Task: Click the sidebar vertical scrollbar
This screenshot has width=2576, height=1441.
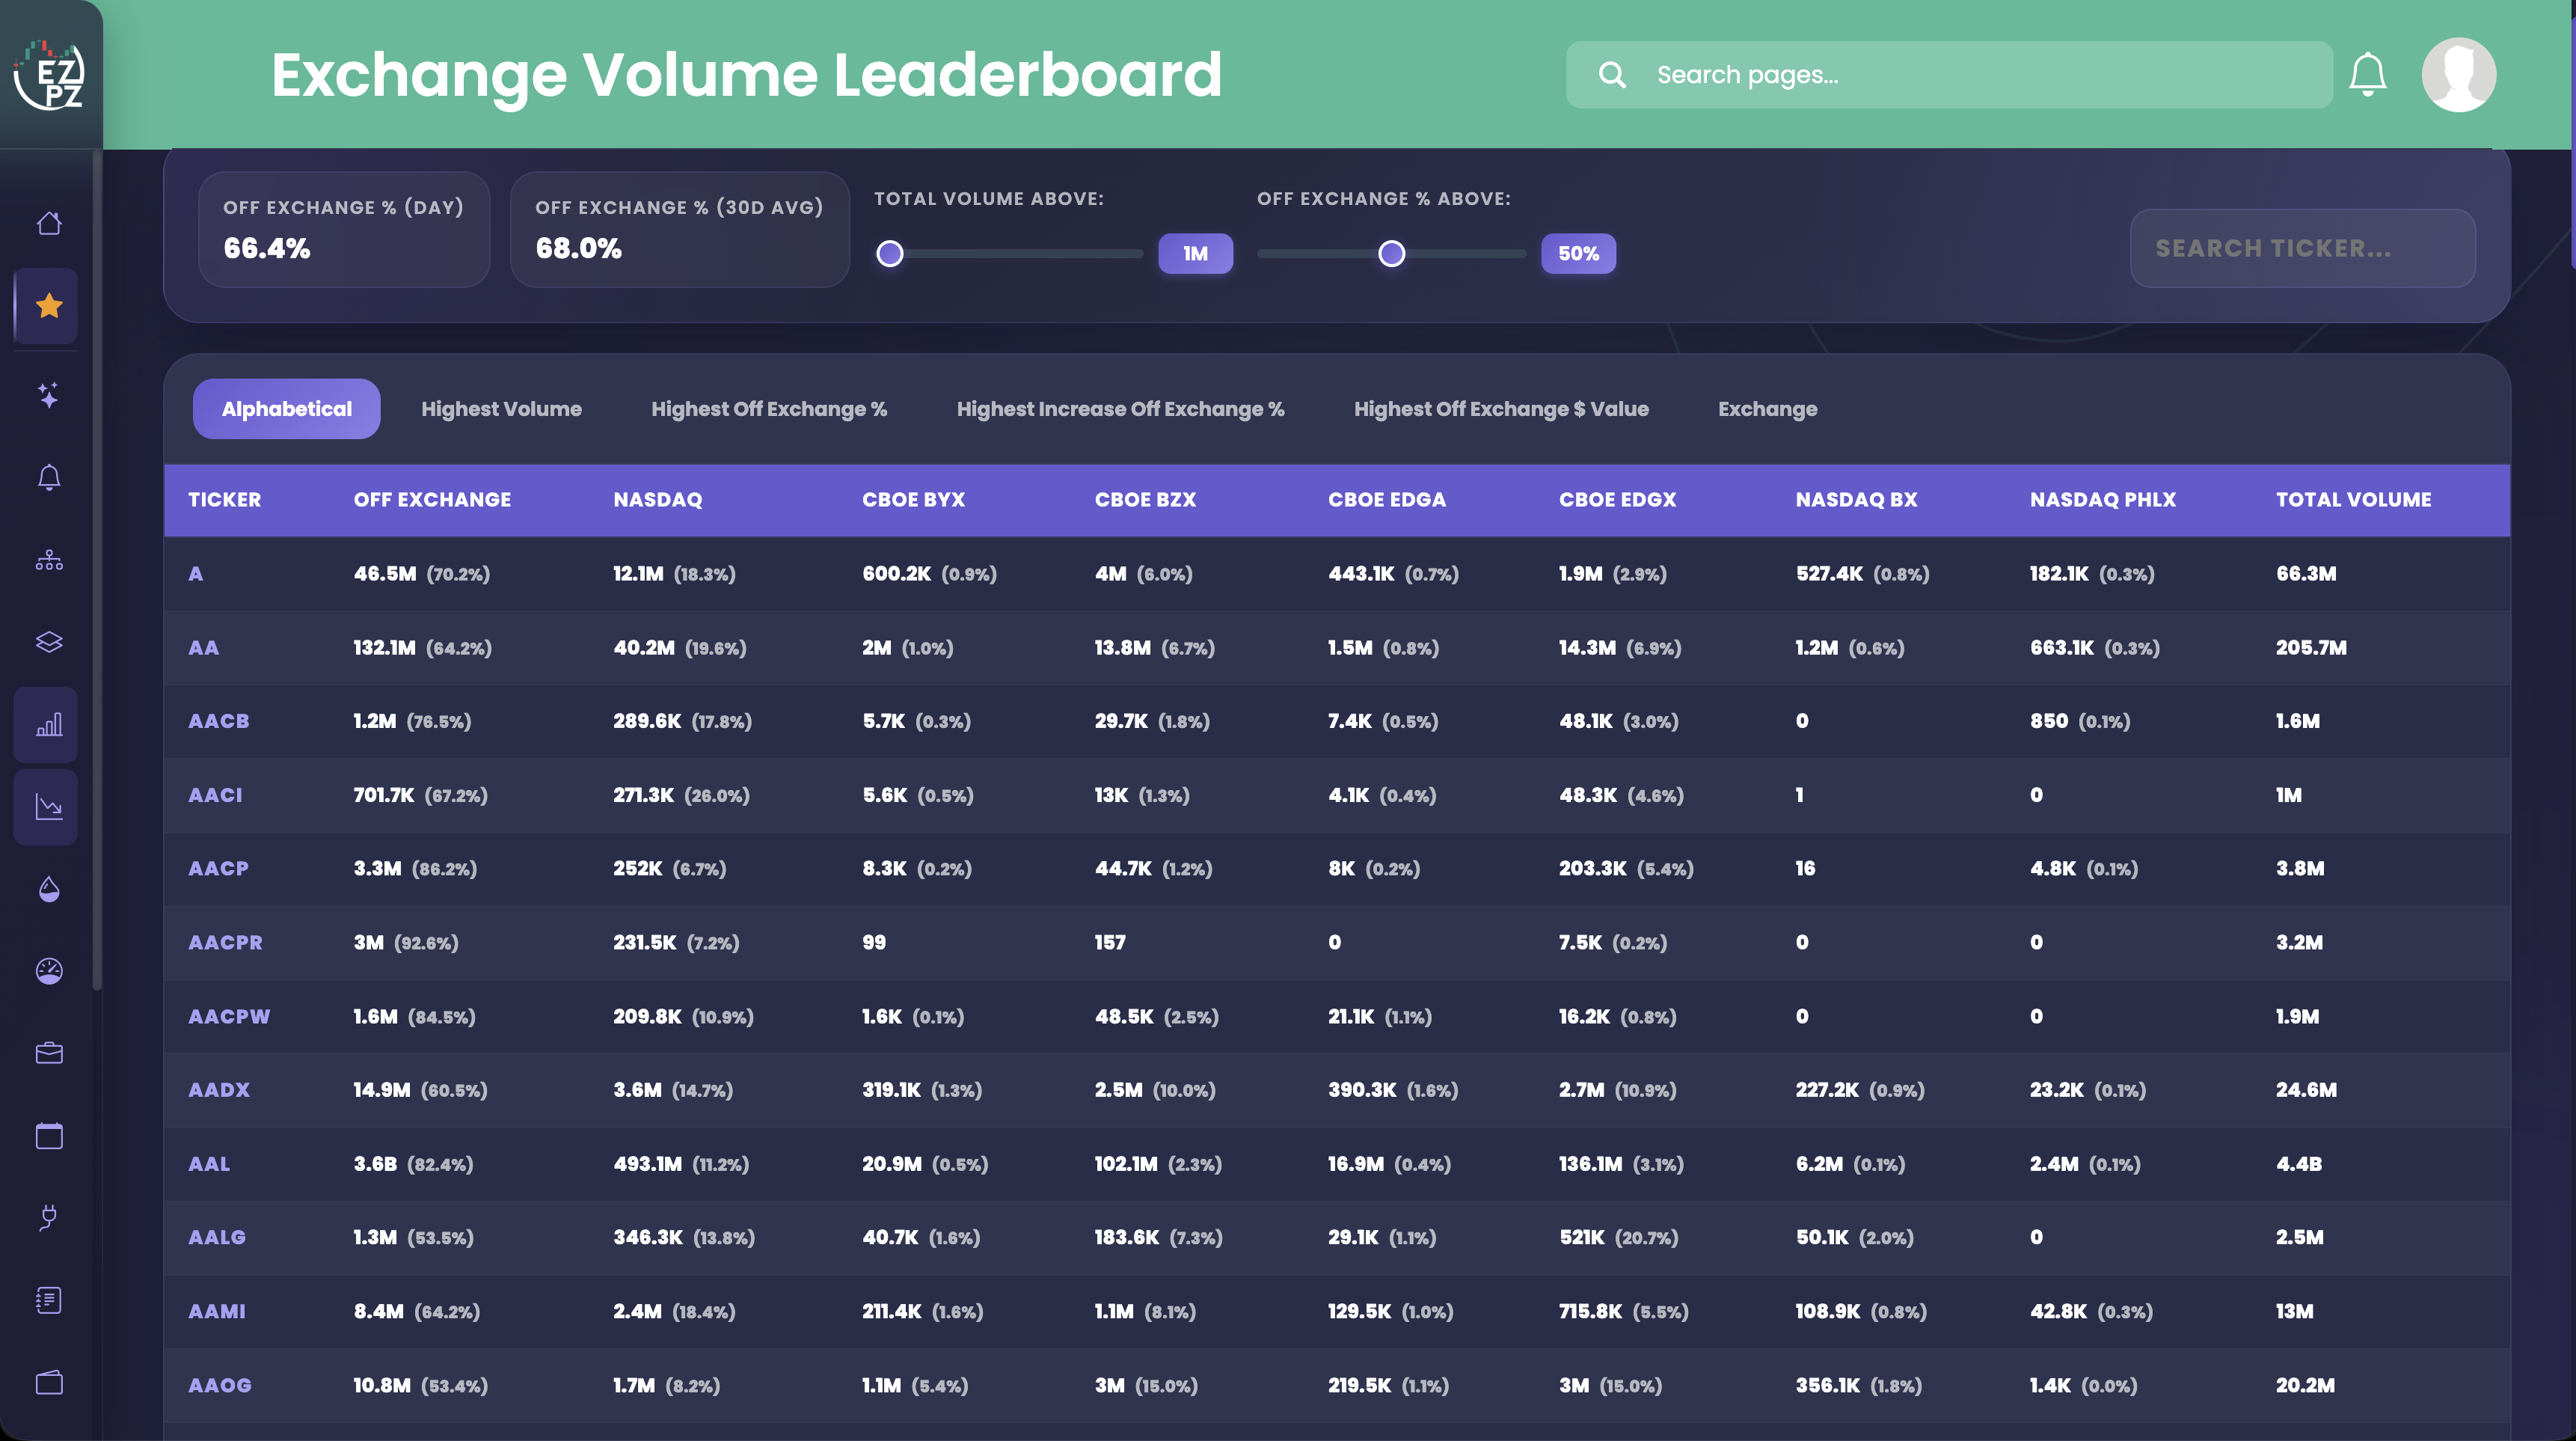Action: click(x=97, y=570)
